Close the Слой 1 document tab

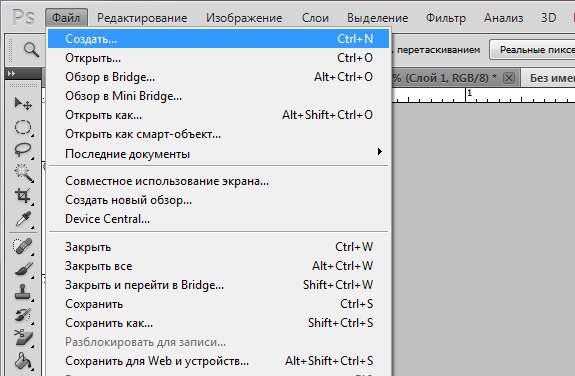tap(509, 78)
